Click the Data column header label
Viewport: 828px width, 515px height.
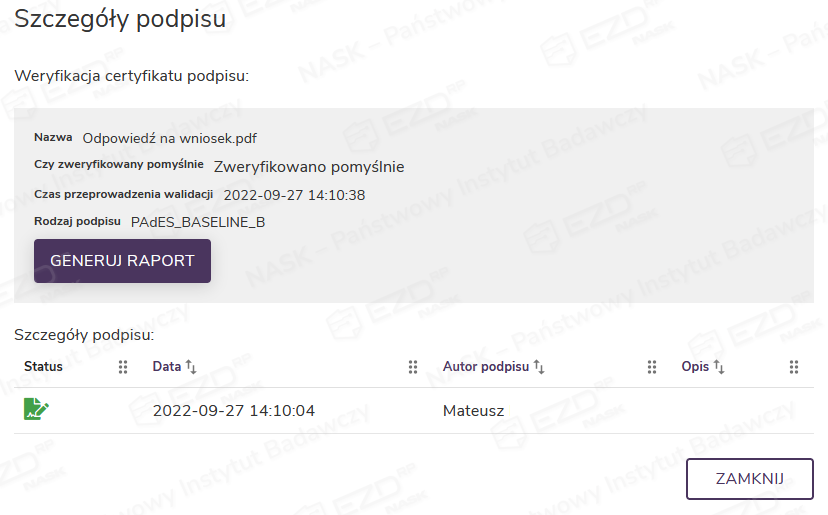(x=166, y=367)
